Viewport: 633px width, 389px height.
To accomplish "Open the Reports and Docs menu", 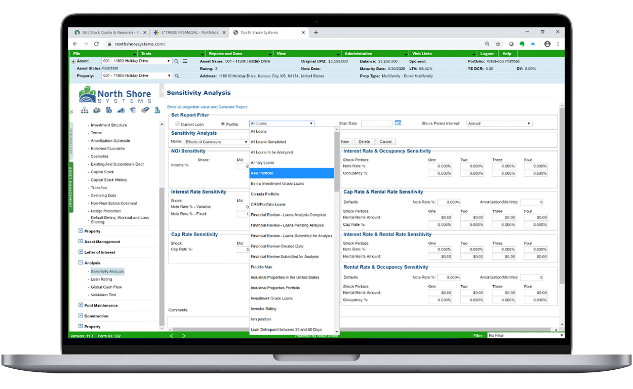I will 239,54.
